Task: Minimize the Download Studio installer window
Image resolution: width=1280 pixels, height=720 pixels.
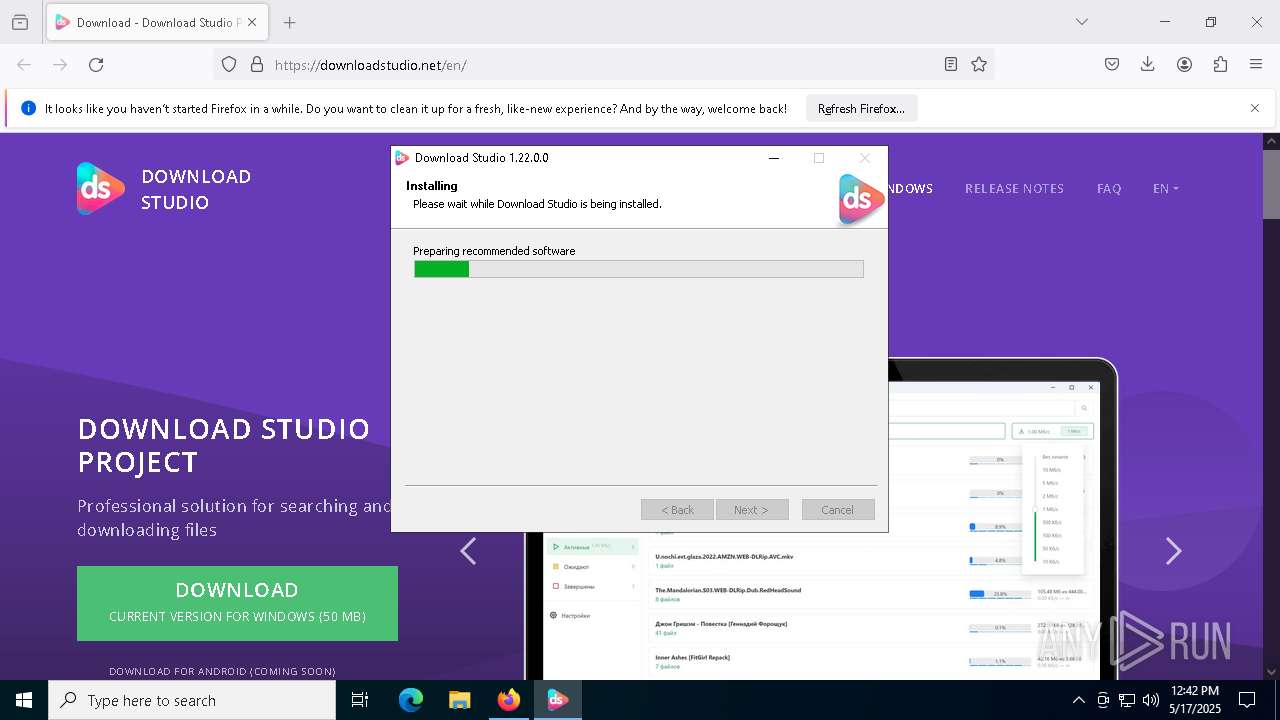Action: tap(773, 158)
